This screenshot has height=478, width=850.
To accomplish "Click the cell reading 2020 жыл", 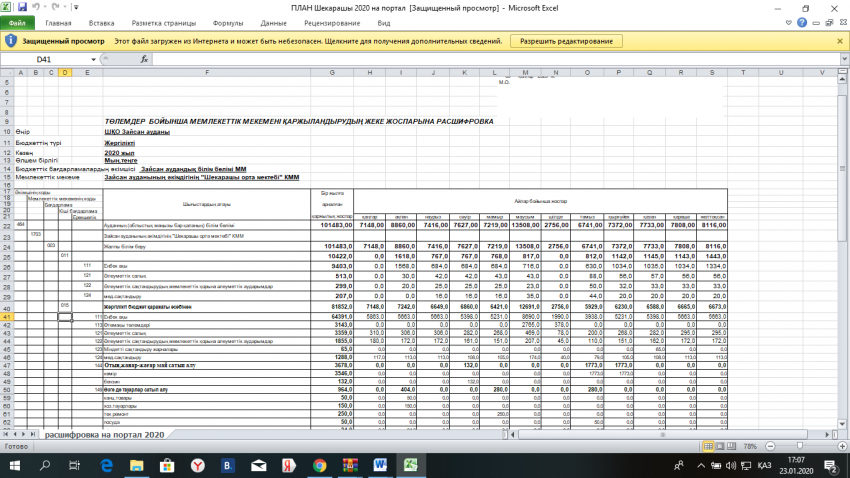I will [x=119, y=153].
